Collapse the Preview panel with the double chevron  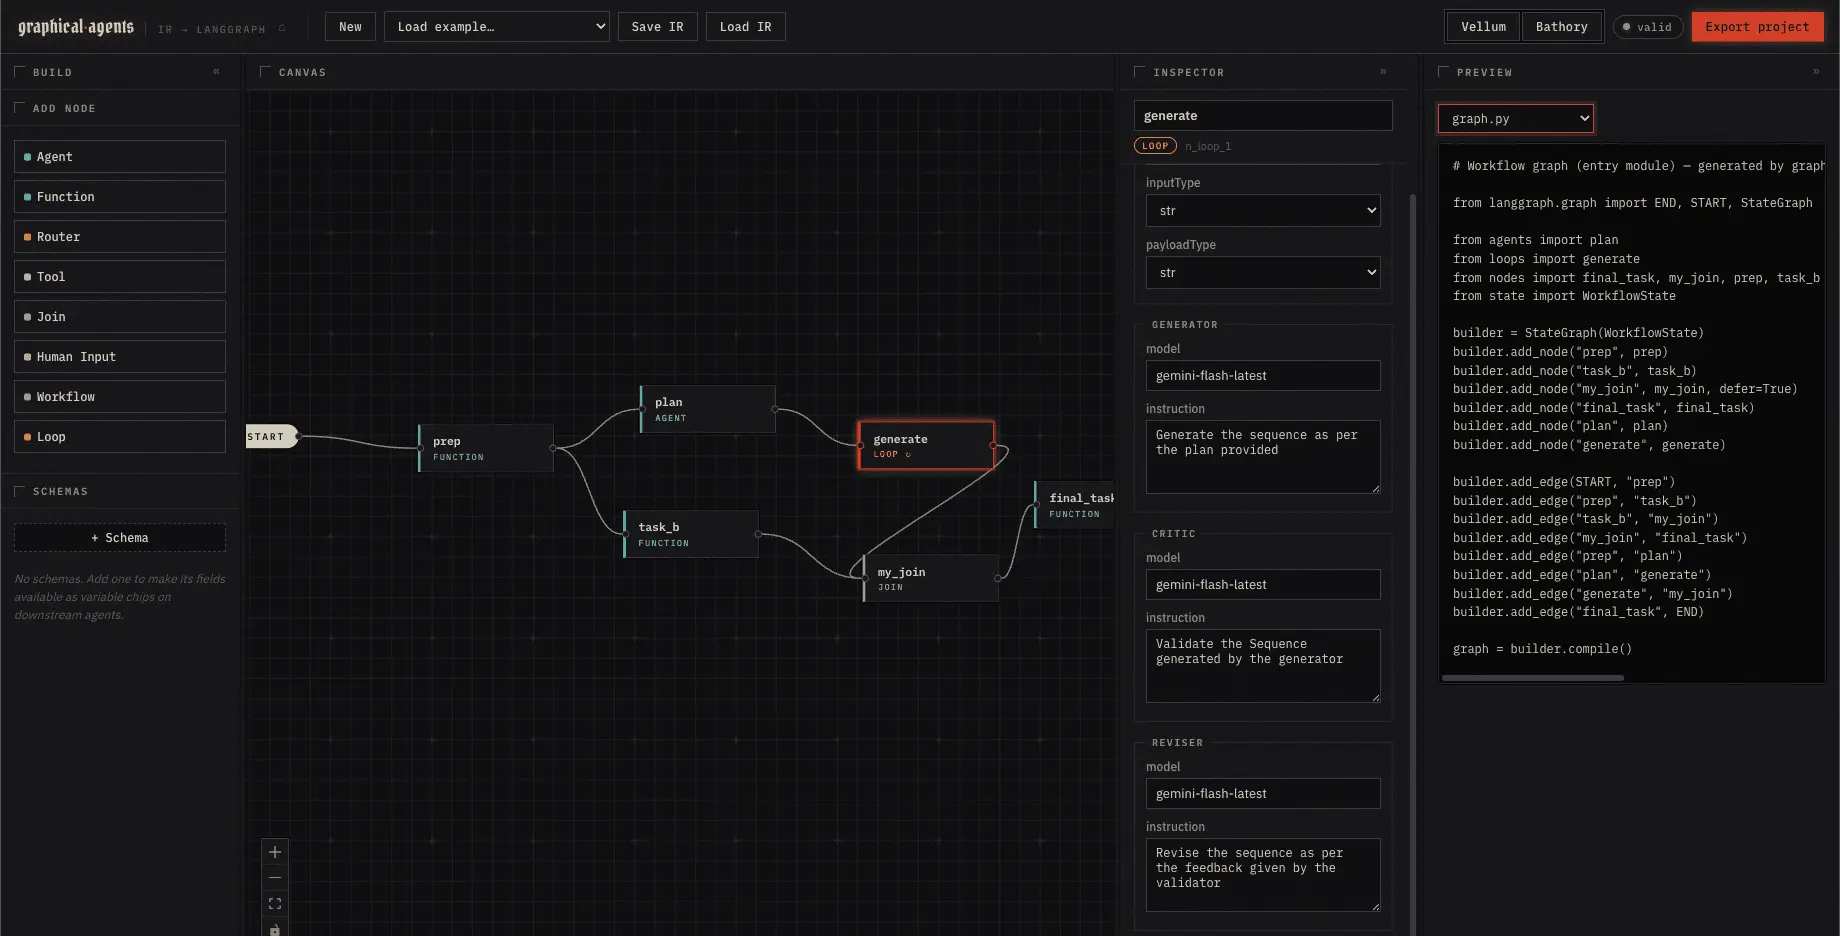point(1816,72)
